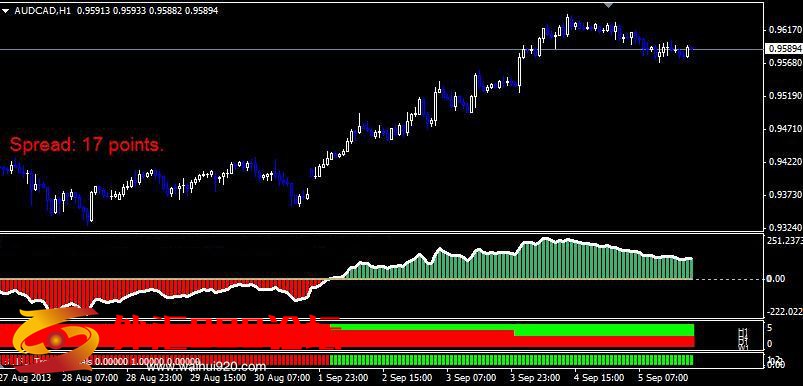The image size is (803, 386).
Task: Click the 0.94710 price axis label
Action: point(785,129)
